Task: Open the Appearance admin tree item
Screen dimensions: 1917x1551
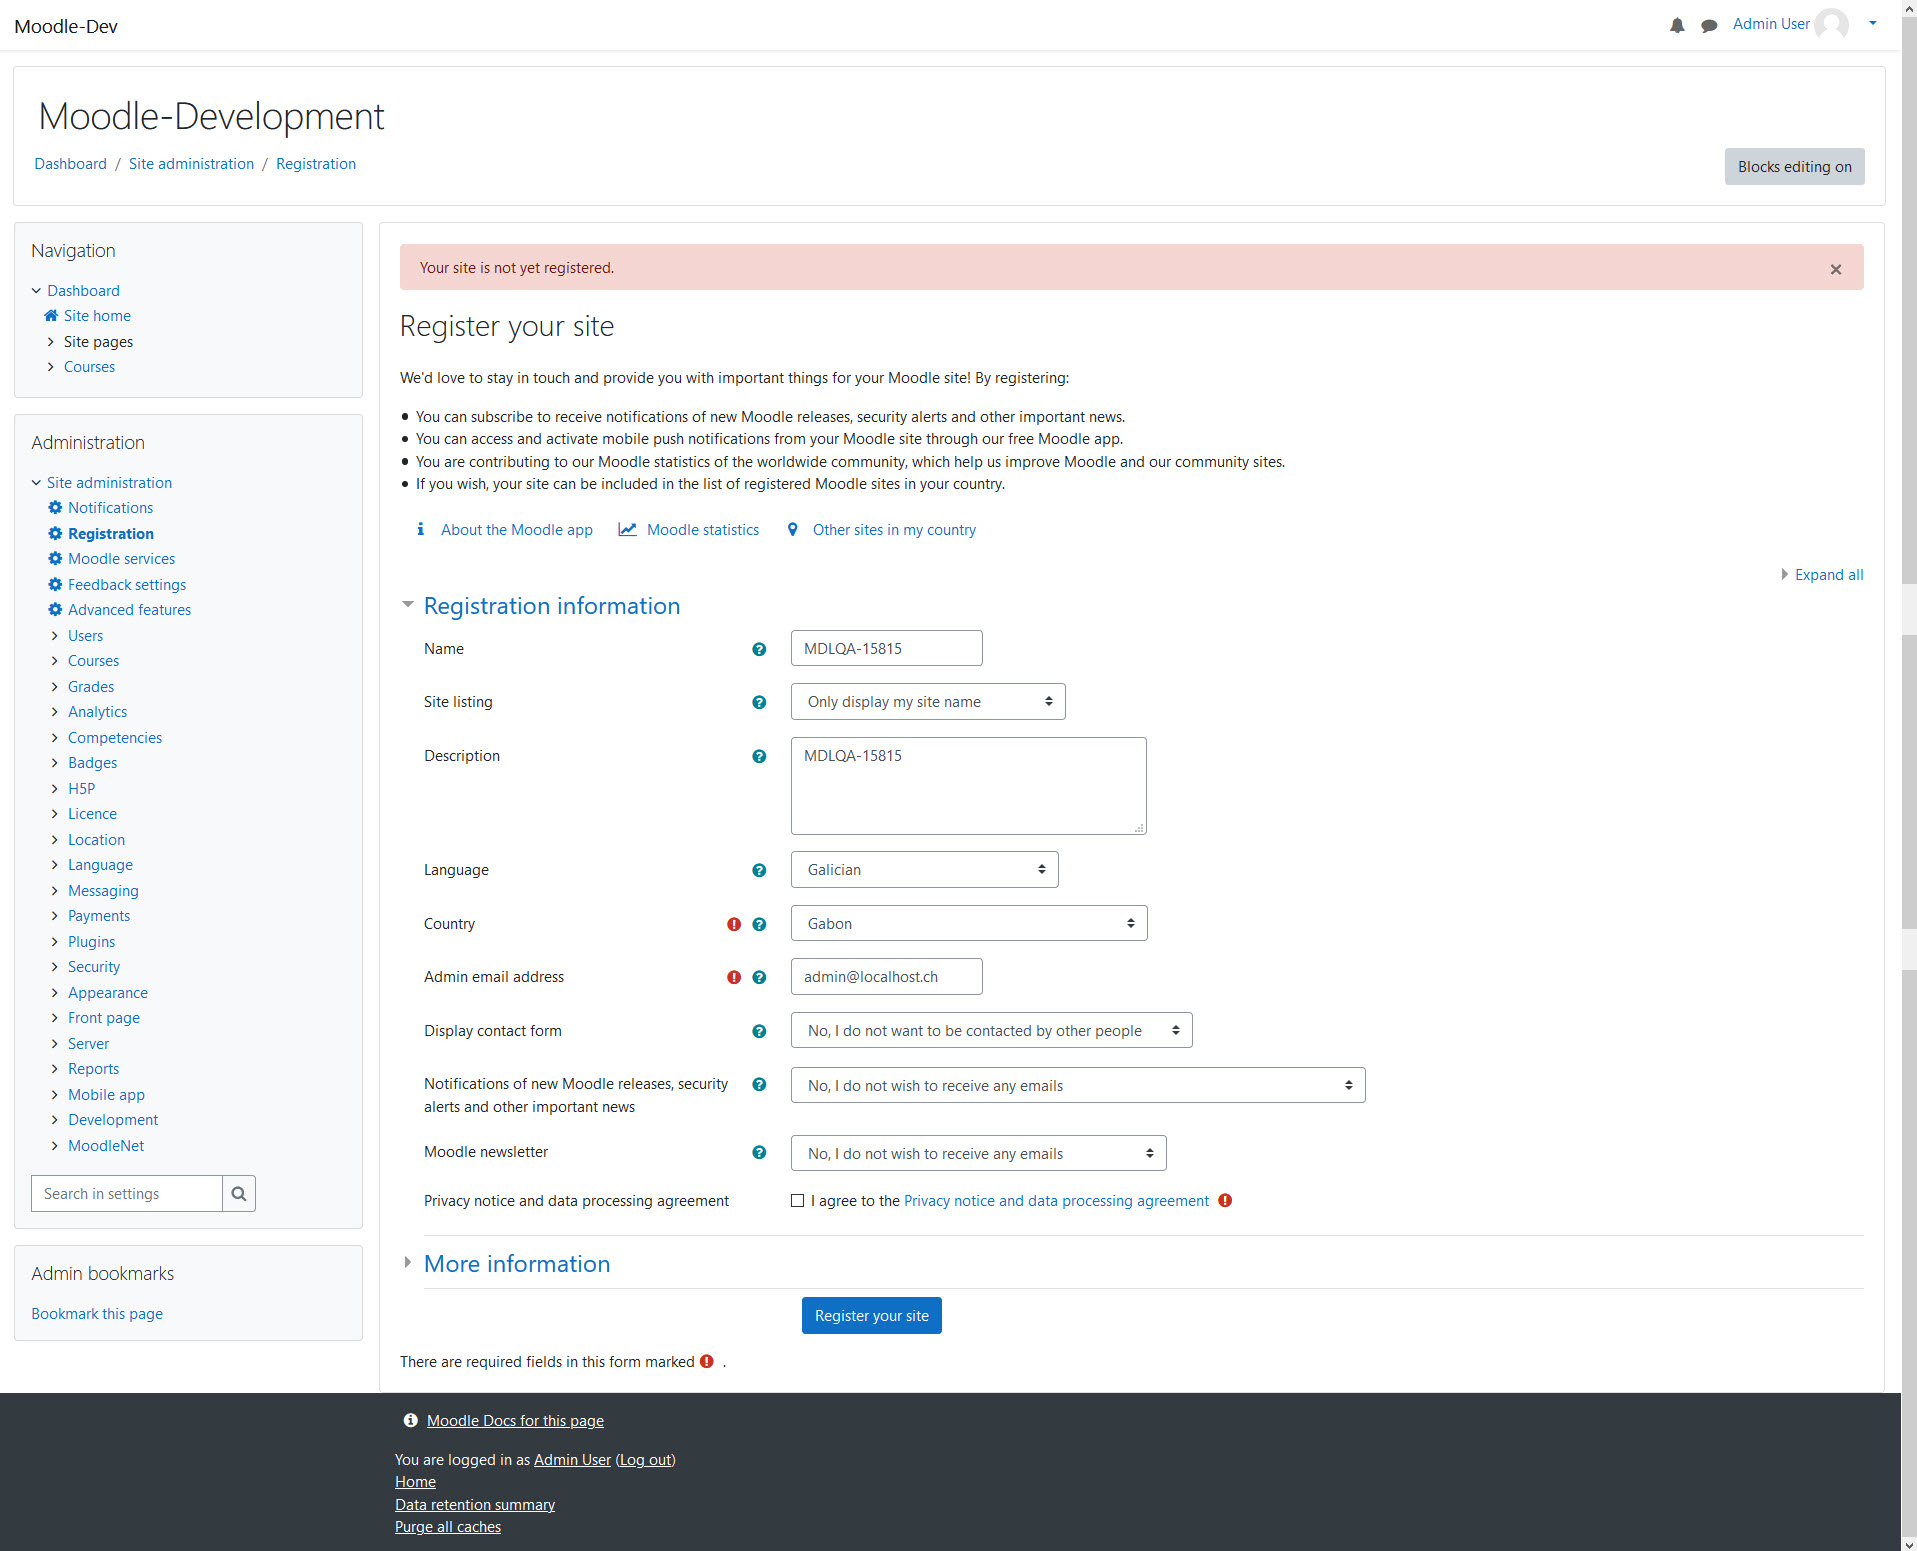Action: (x=108, y=992)
